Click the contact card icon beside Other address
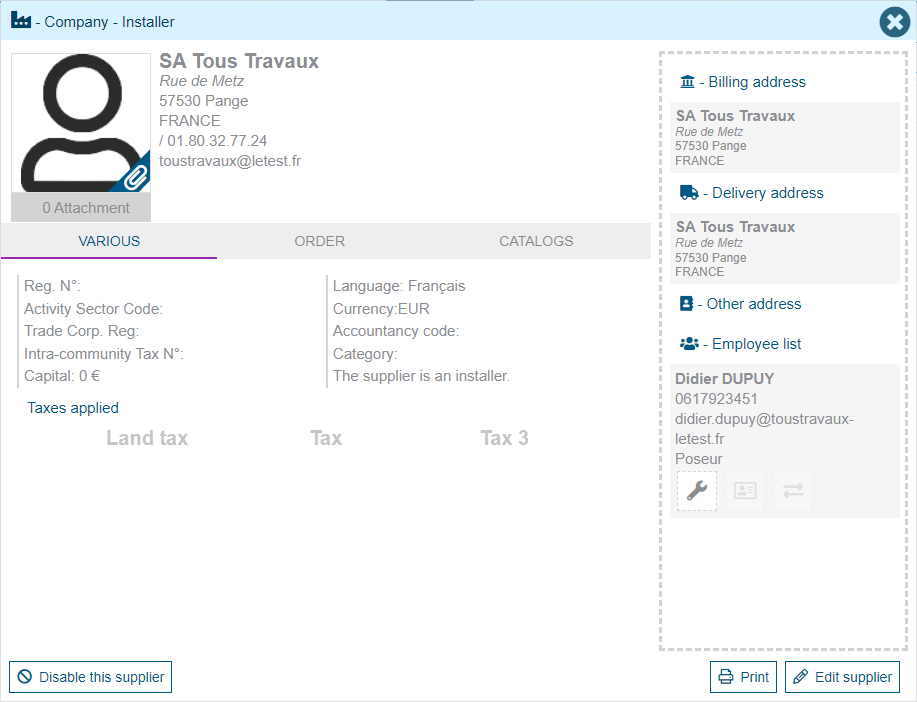Image resolution: width=917 pixels, height=702 pixels. tap(687, 304)
